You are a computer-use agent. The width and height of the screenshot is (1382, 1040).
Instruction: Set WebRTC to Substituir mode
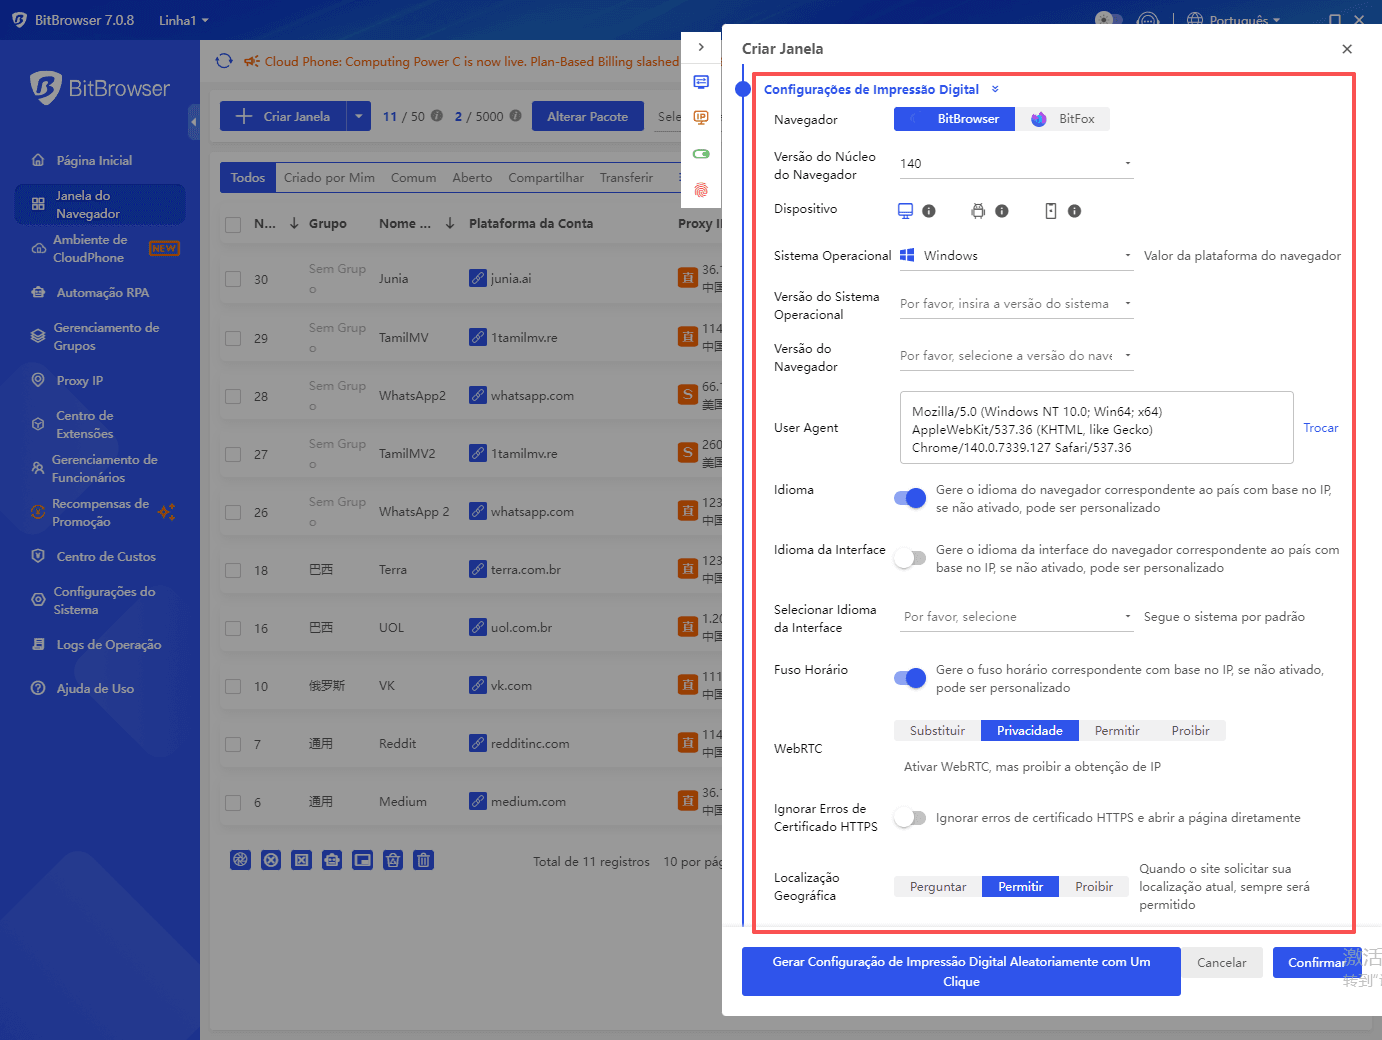point(937,730)
